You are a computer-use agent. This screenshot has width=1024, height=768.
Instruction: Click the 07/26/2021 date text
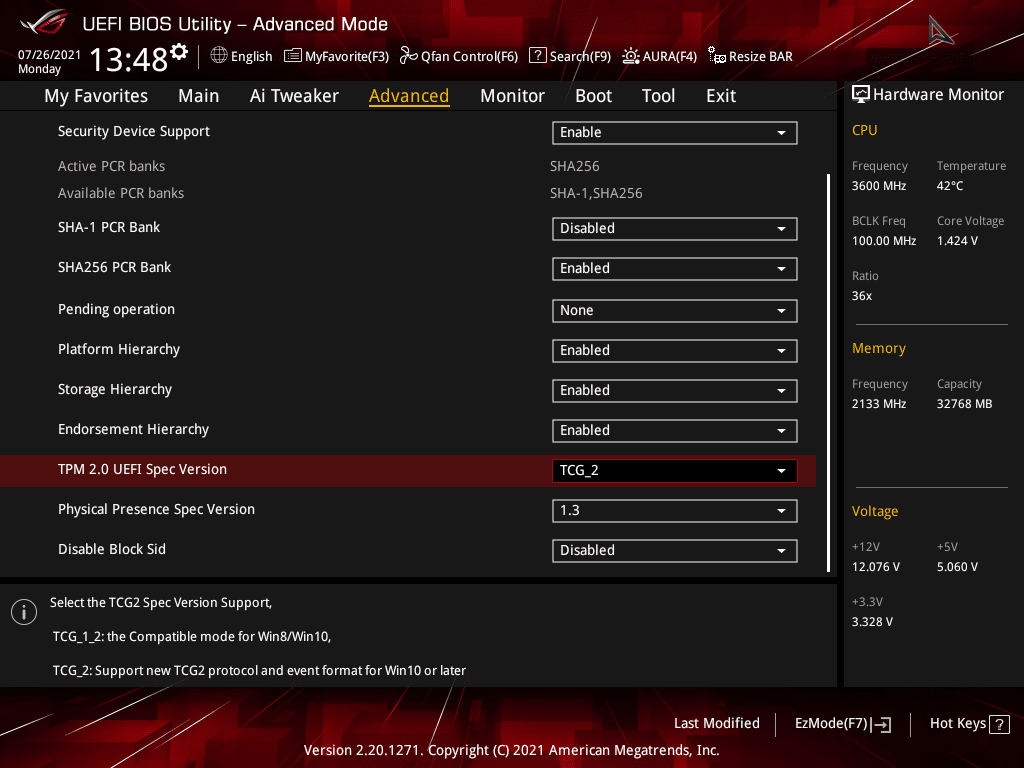point(49,55)
